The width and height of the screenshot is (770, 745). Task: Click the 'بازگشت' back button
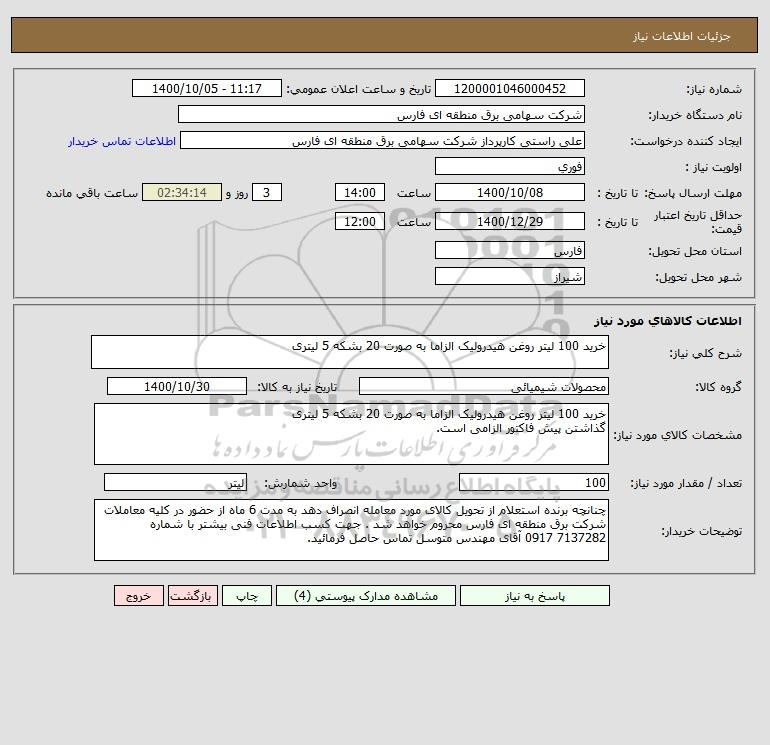tap(192, 596)
